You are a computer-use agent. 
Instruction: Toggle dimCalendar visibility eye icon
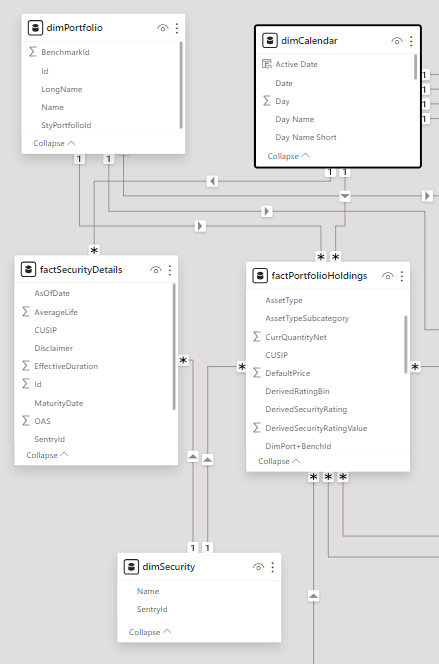point(397,41)
